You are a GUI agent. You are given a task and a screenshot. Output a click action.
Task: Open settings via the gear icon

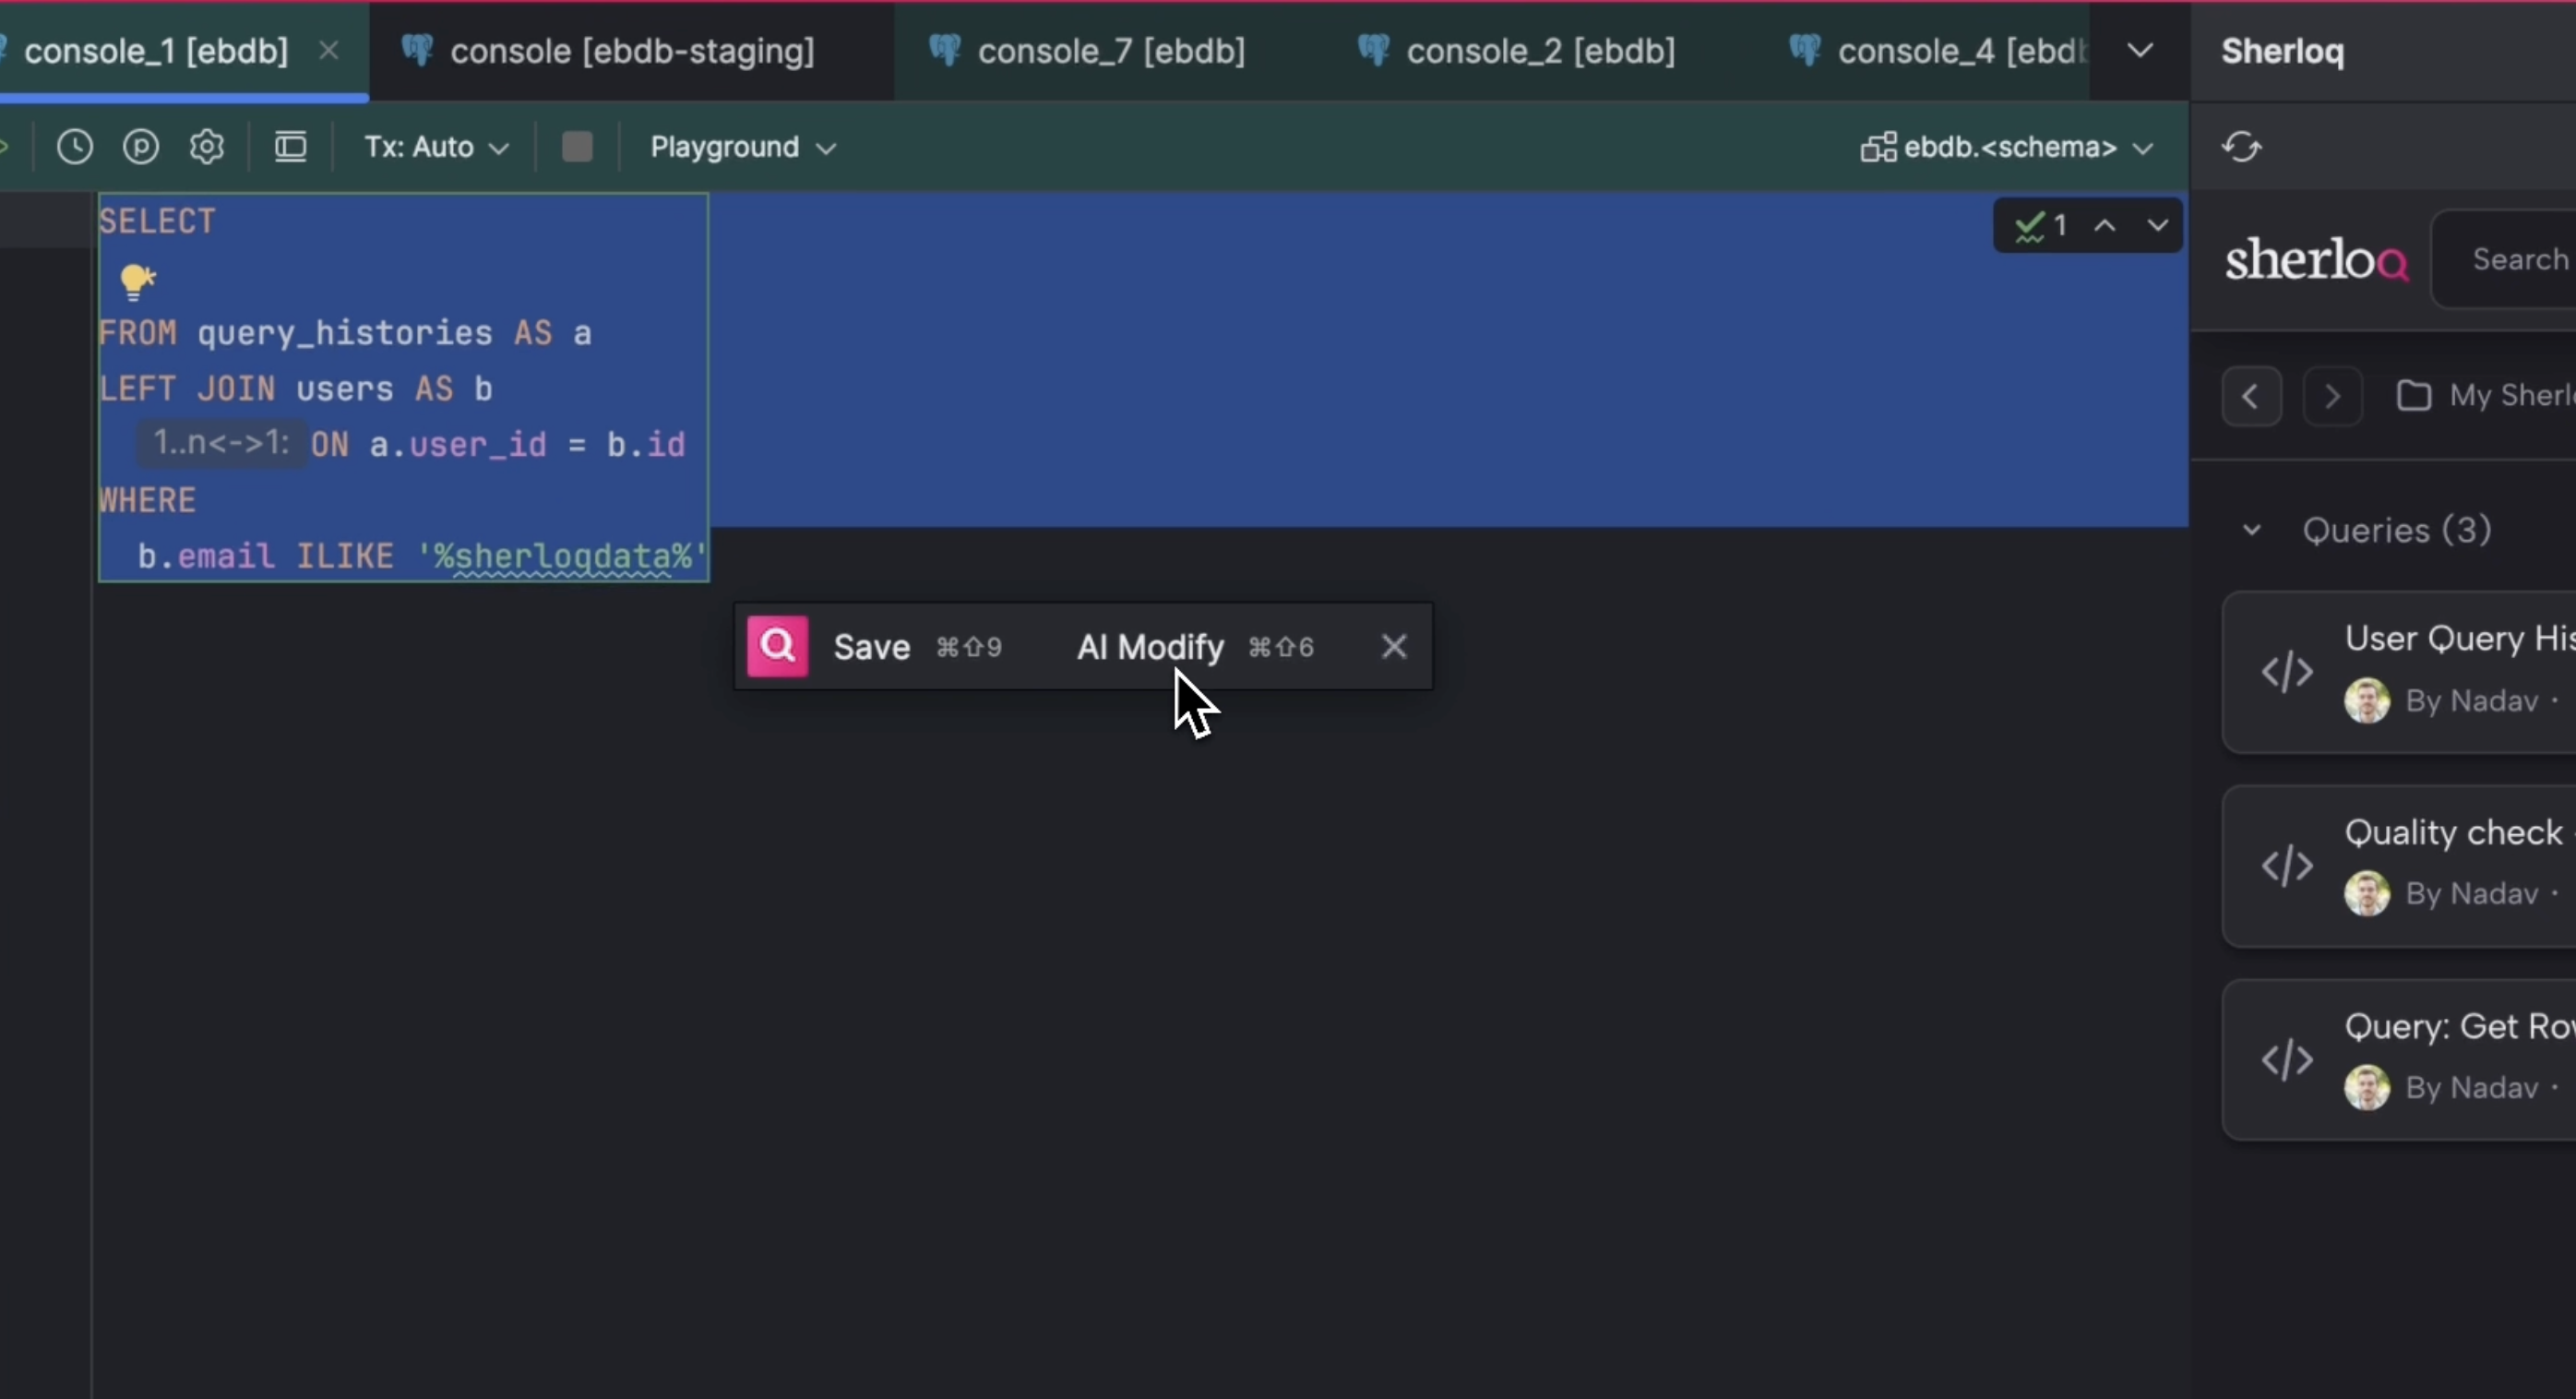pyautogui.click(x=207, y=146)
